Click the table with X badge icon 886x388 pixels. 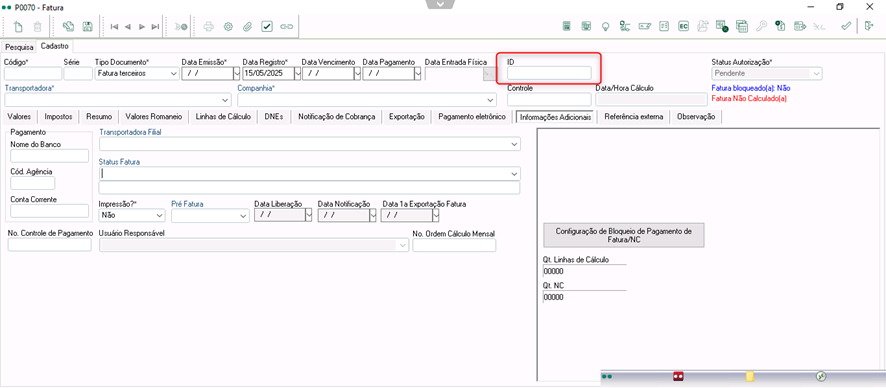[x=722, y=26]
